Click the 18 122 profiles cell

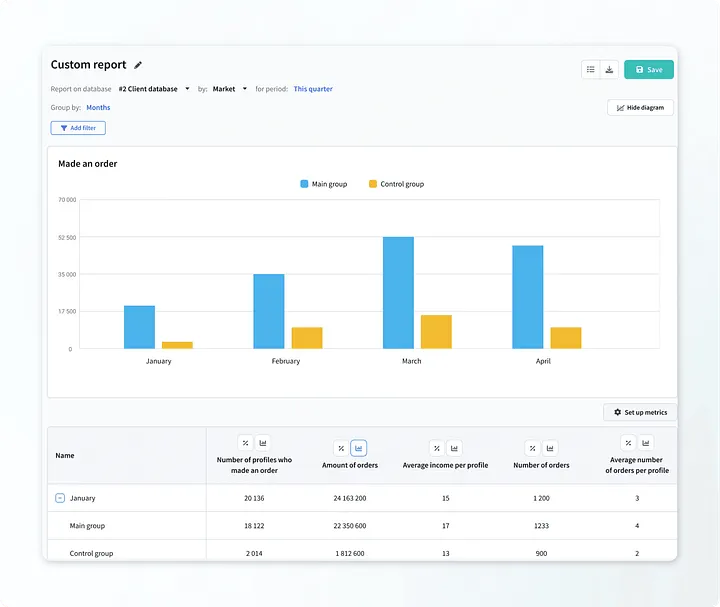click(254, 526)
